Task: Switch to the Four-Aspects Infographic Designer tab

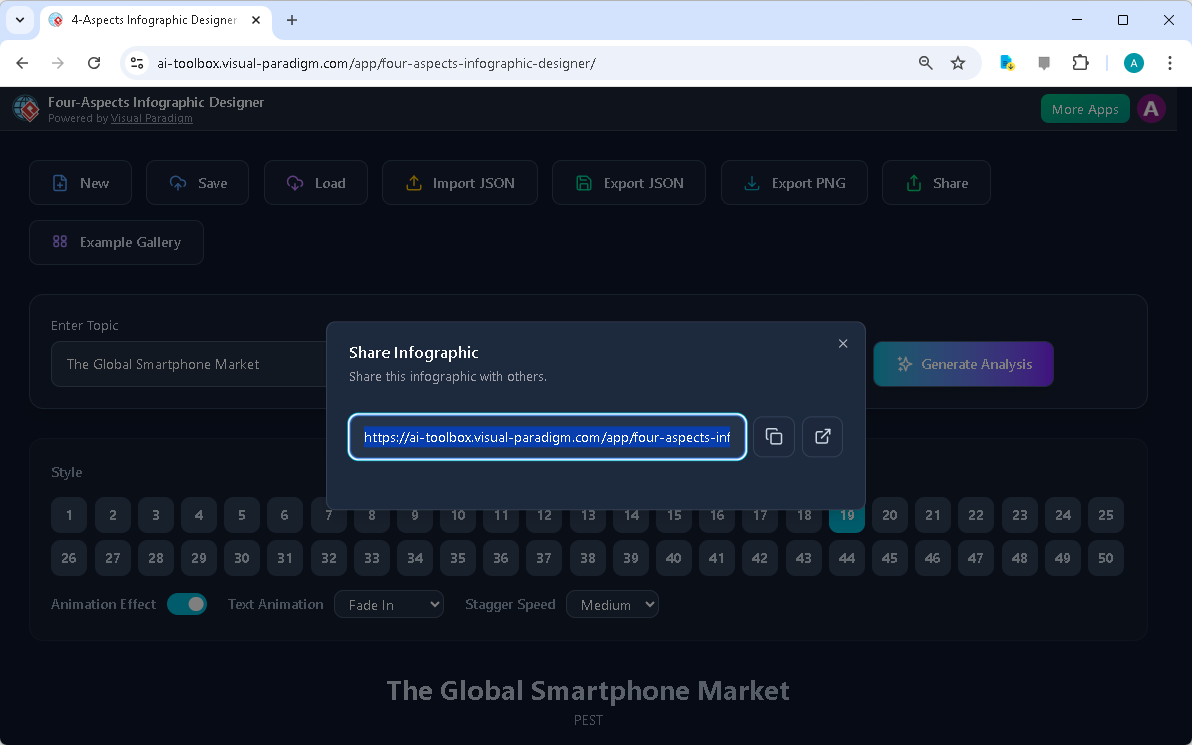Action: point(150,20)
